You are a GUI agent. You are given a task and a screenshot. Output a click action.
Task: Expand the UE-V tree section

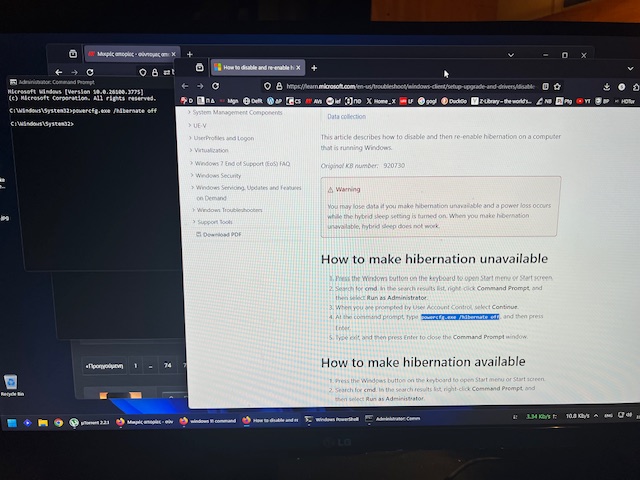tap(200, 126)
